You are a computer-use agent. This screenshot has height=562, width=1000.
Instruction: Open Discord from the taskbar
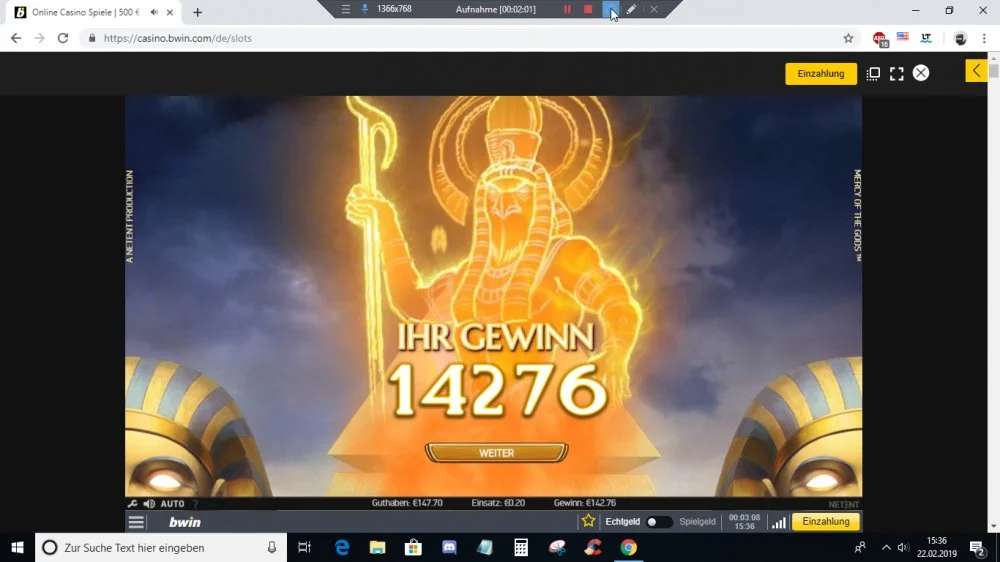[449, 547]
